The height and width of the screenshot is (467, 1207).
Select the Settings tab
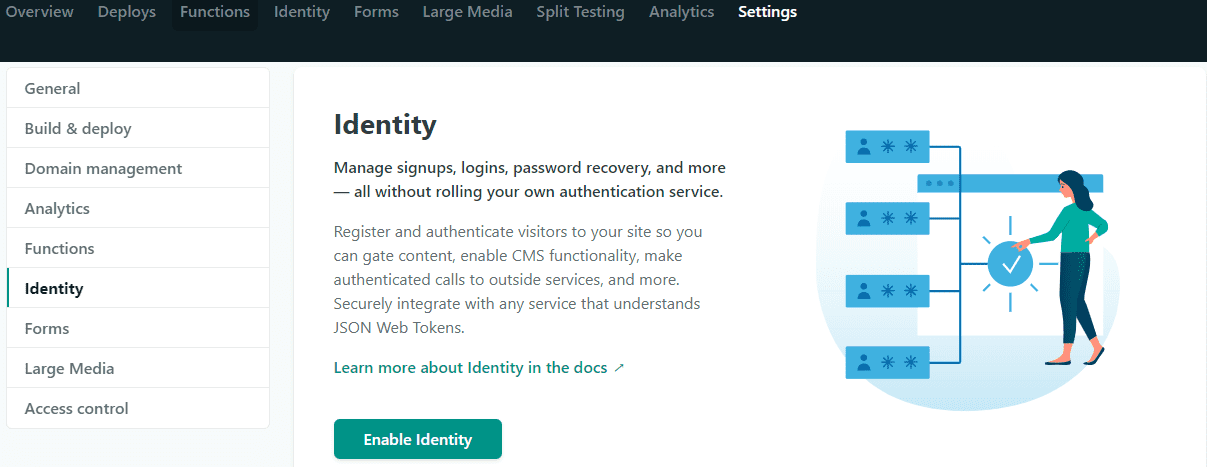767,12
